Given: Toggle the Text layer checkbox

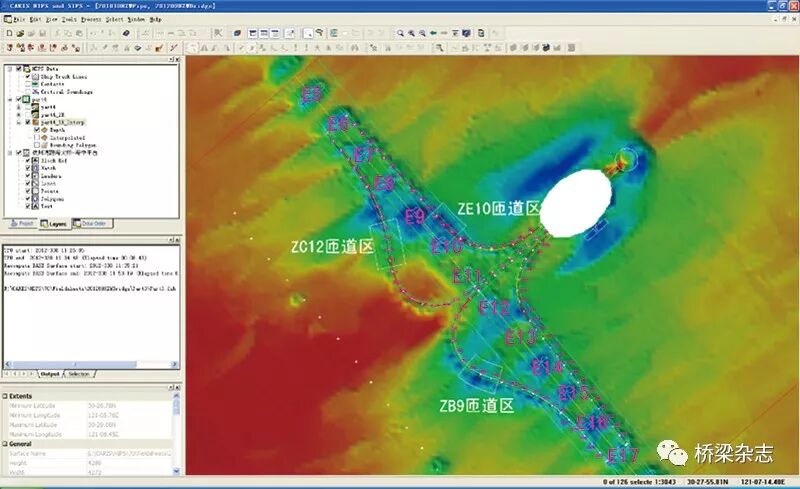Looking at the screenshot, I should pos(28,206).
